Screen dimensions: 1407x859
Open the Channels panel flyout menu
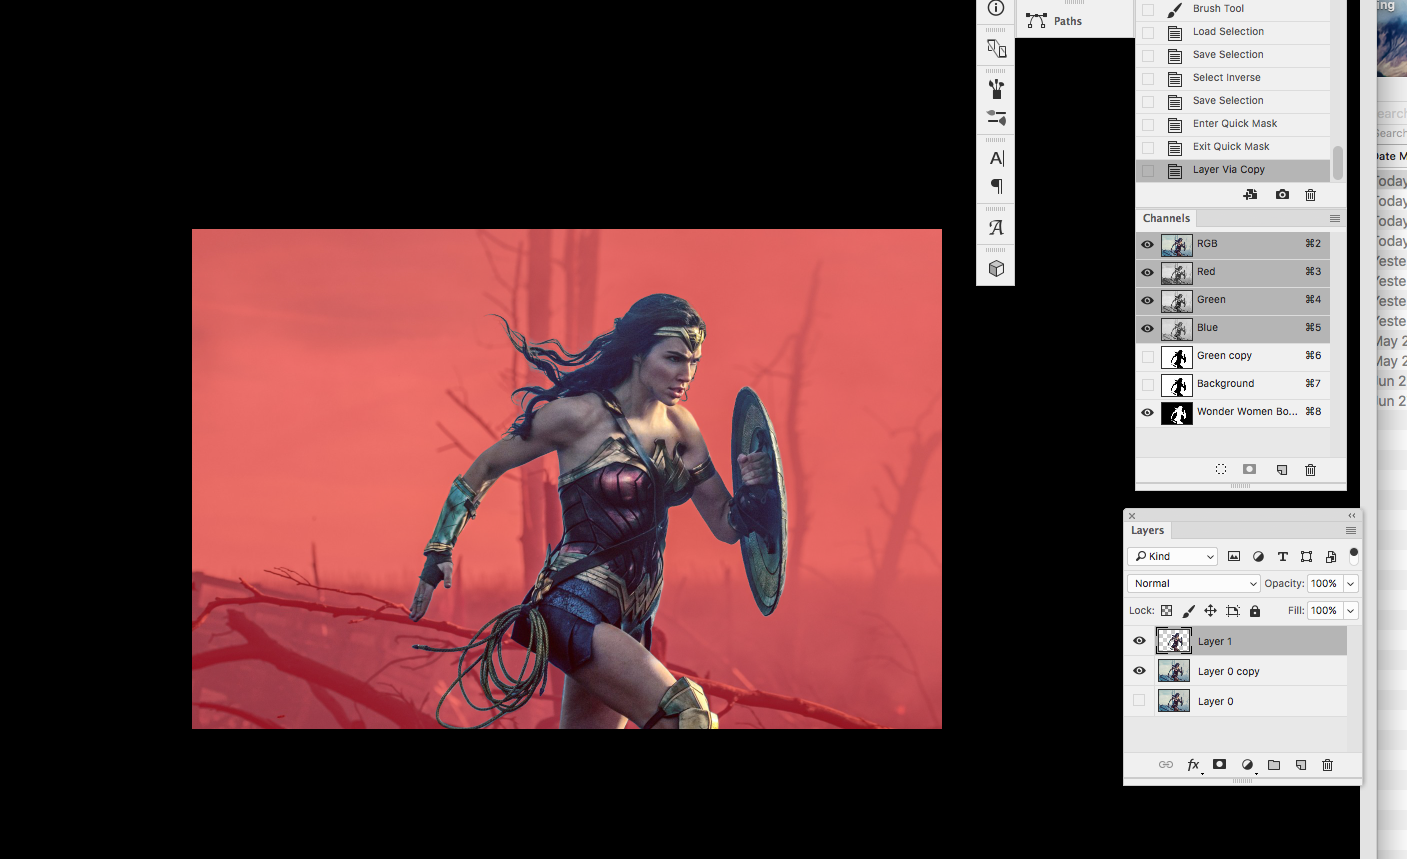(1335, 218)
